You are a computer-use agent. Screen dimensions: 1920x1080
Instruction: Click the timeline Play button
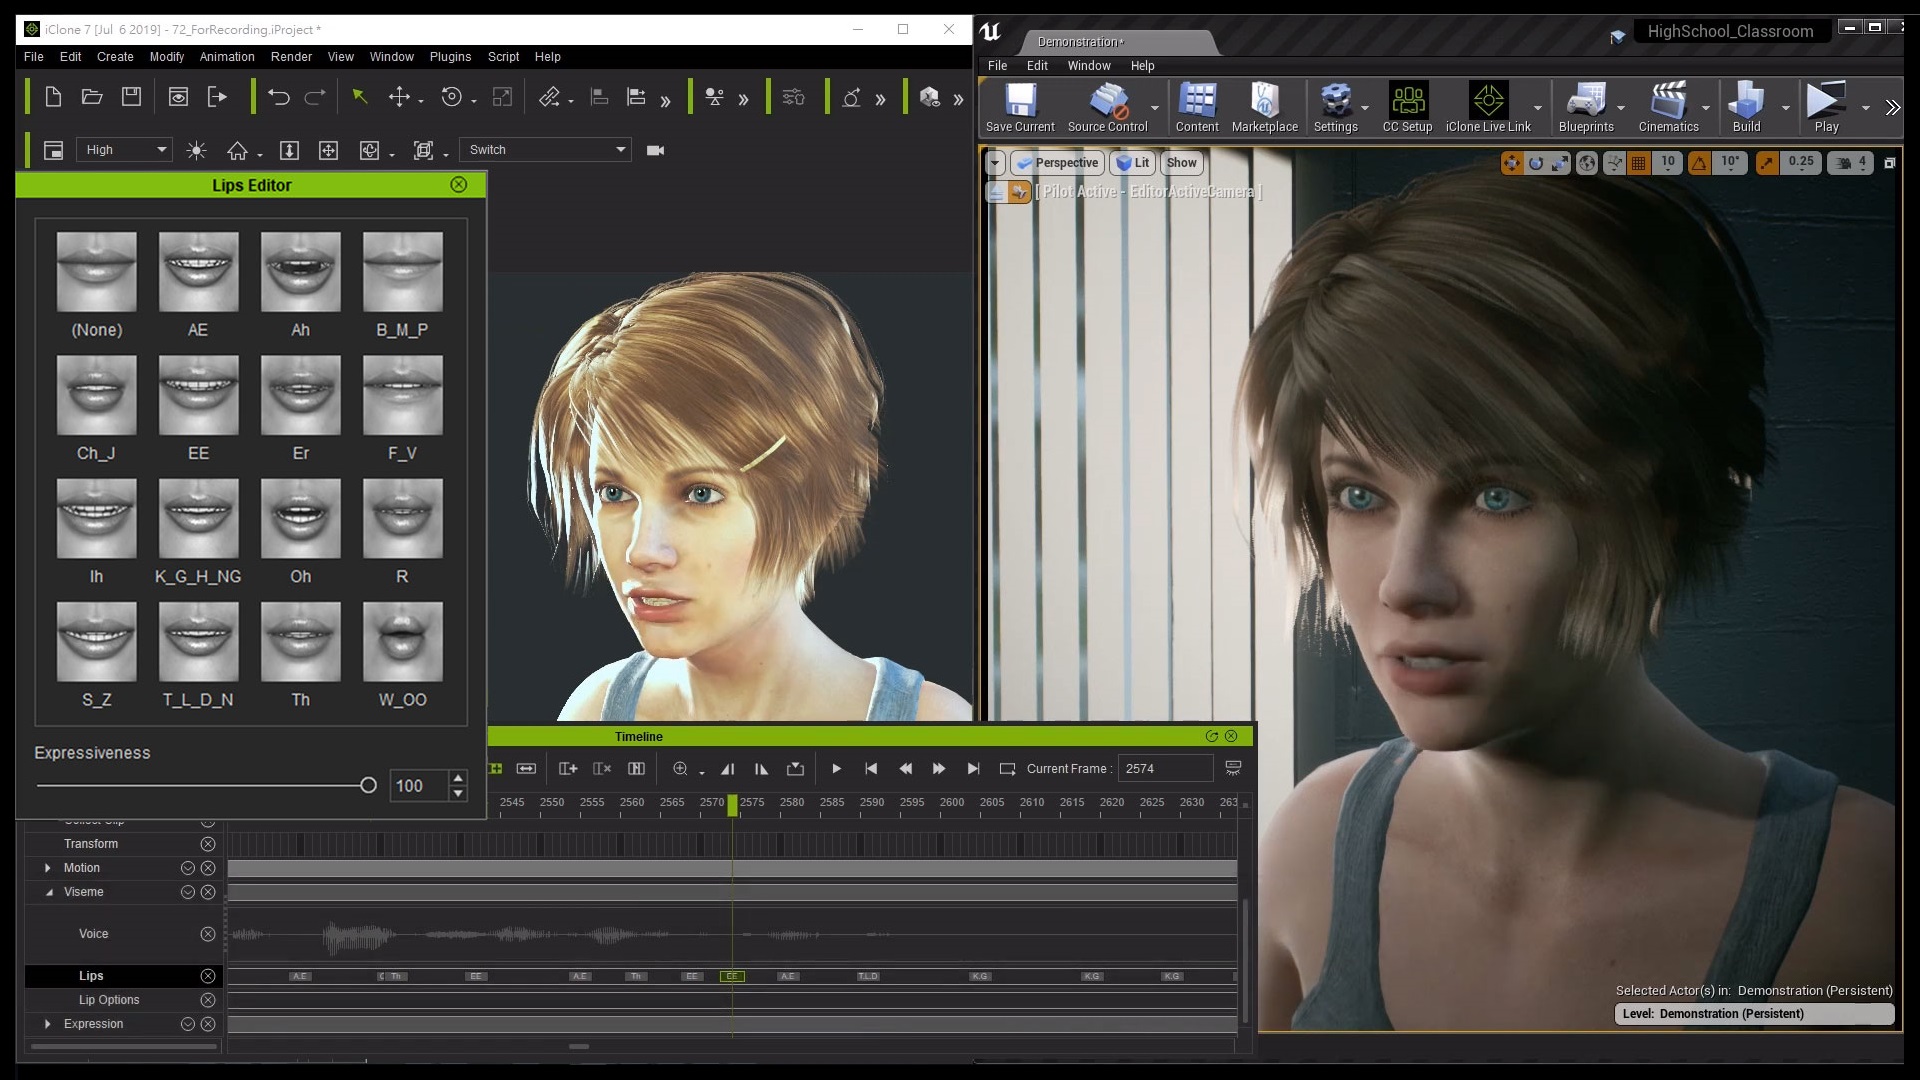tap(837, 768)
